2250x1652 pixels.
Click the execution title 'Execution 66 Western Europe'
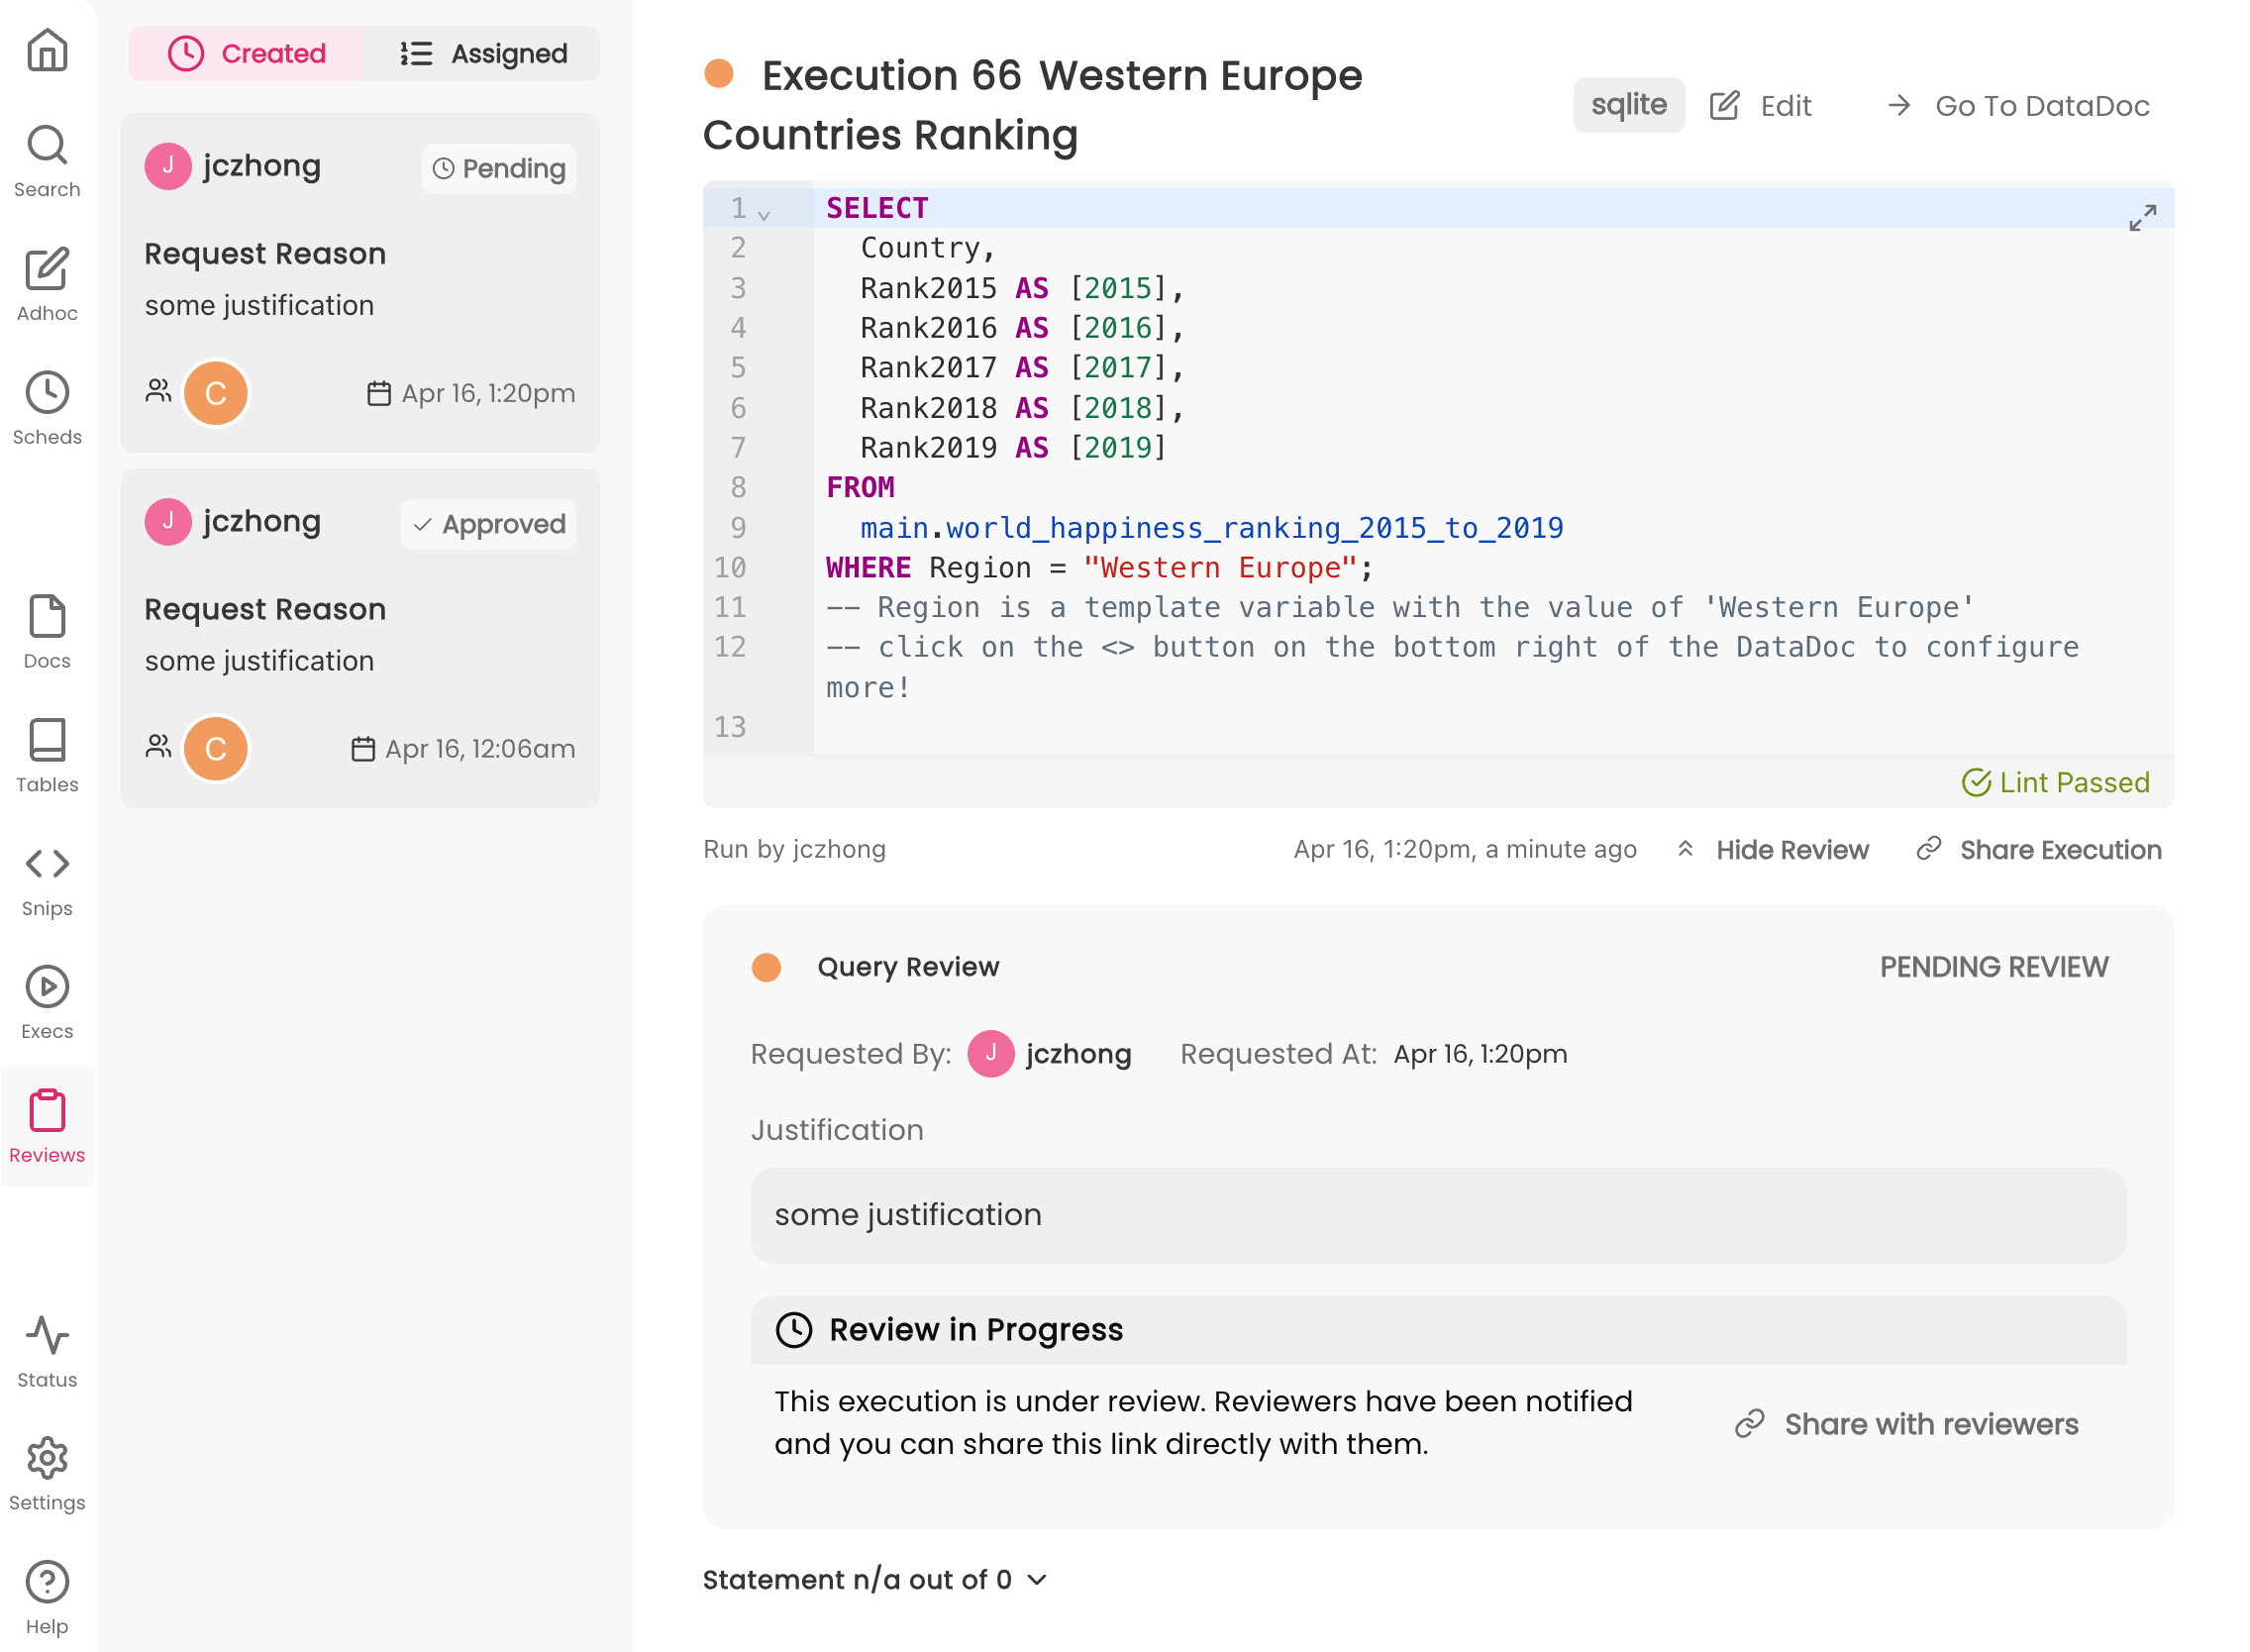1061,76
